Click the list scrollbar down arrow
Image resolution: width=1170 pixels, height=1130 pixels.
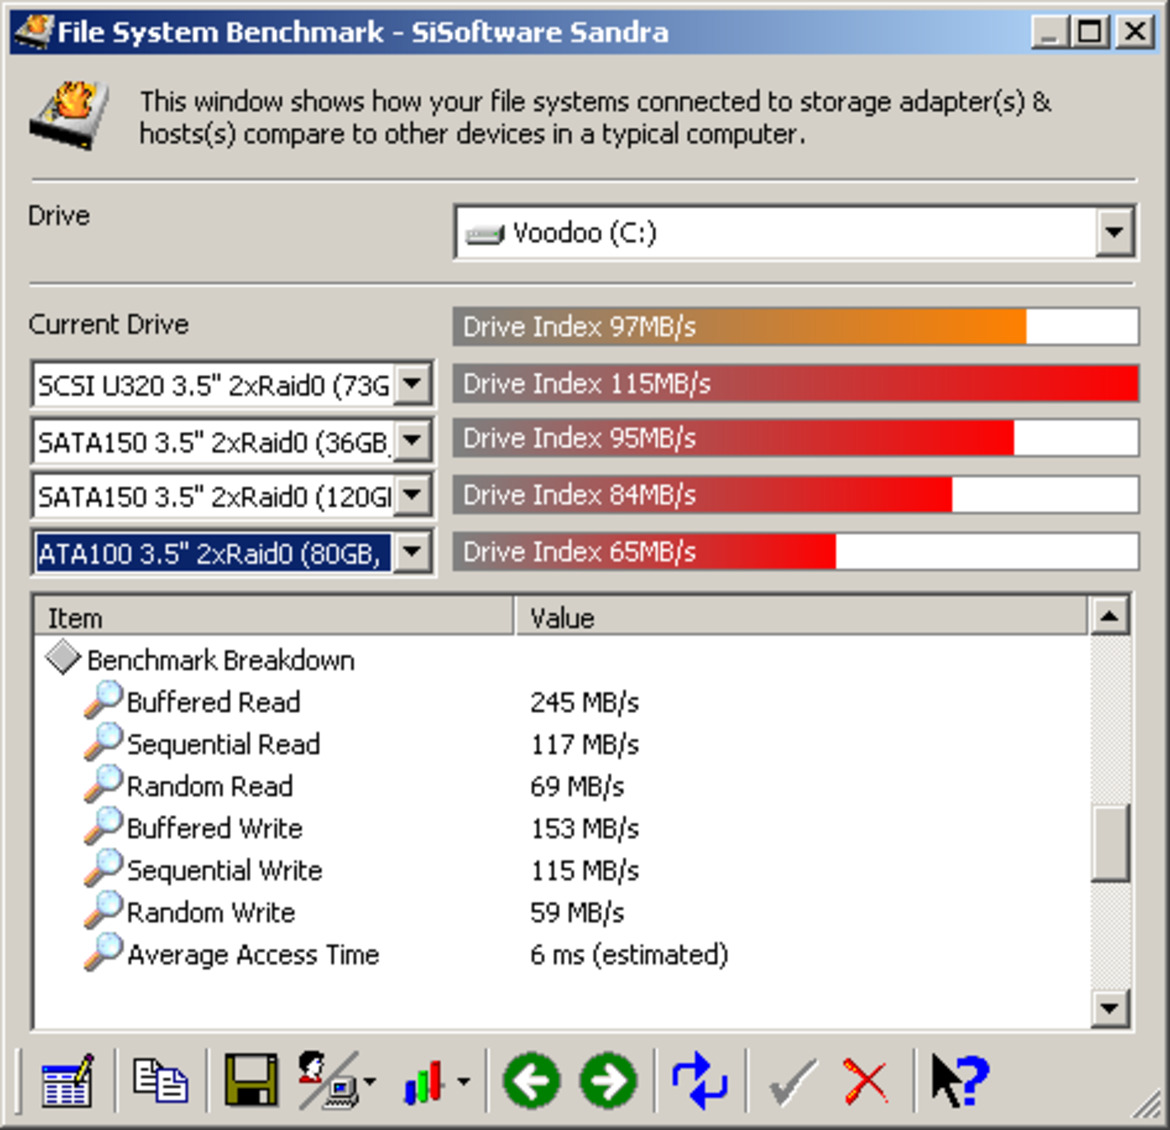click(x=1110, y=1009)
